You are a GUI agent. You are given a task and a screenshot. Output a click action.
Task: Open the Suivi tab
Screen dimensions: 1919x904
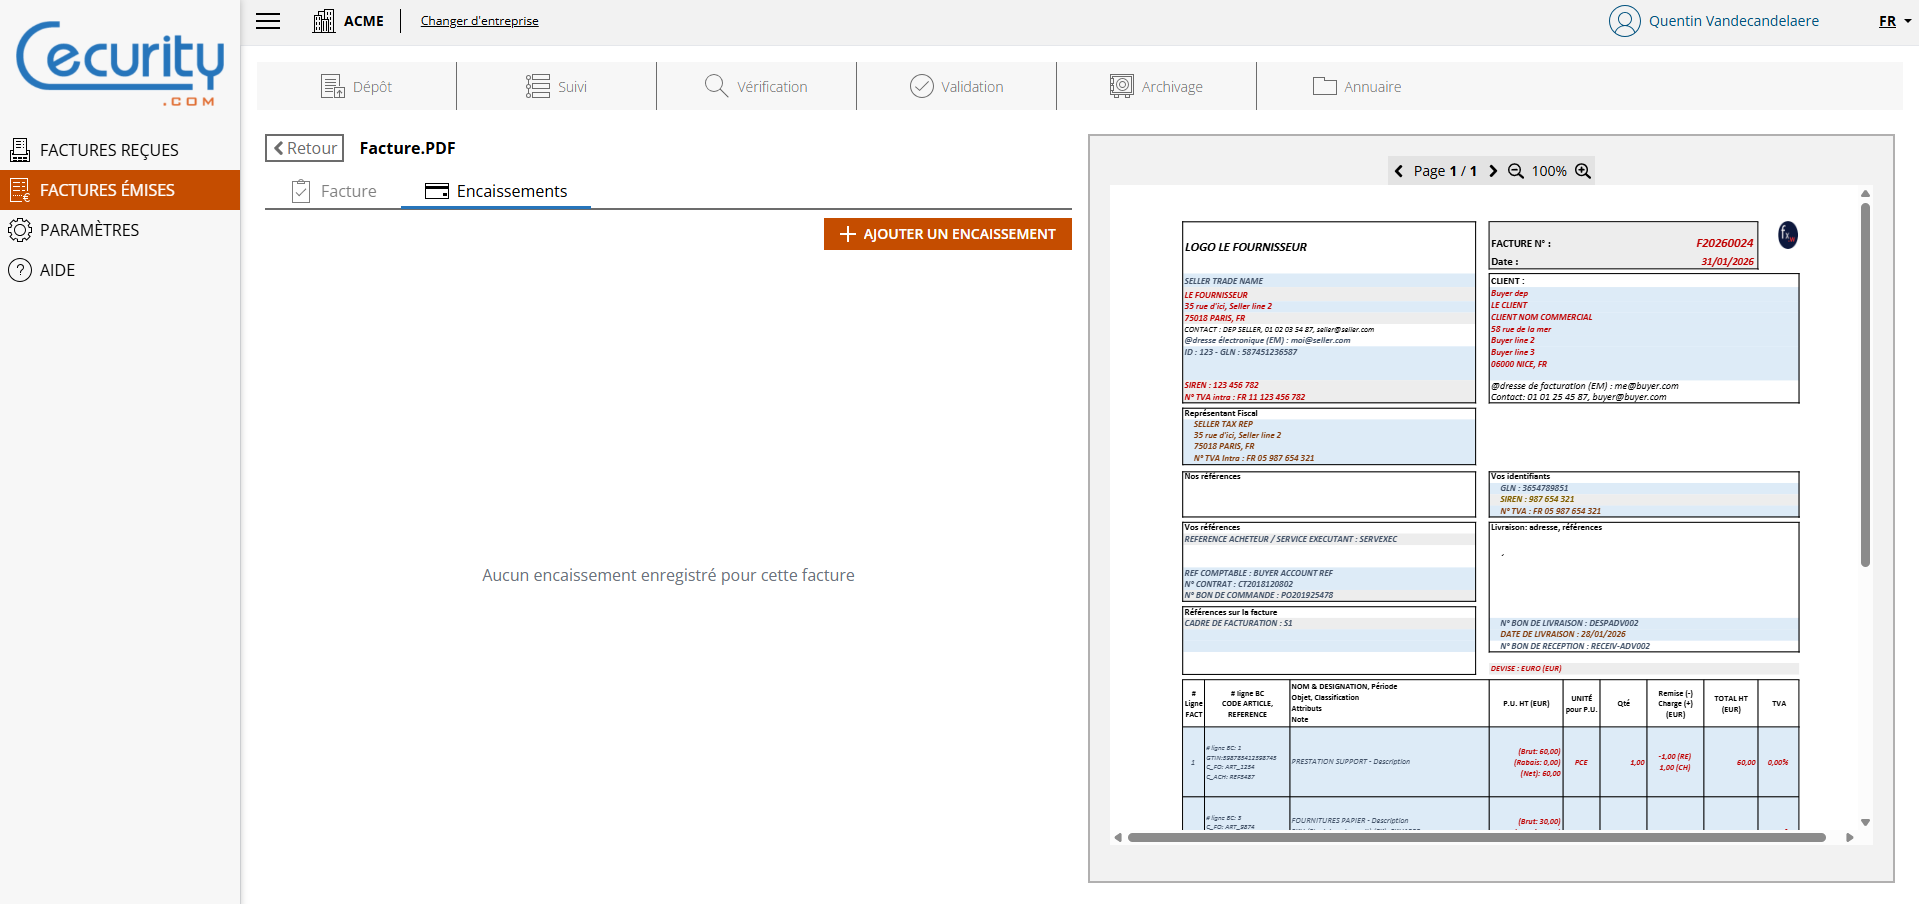(556, 87)
